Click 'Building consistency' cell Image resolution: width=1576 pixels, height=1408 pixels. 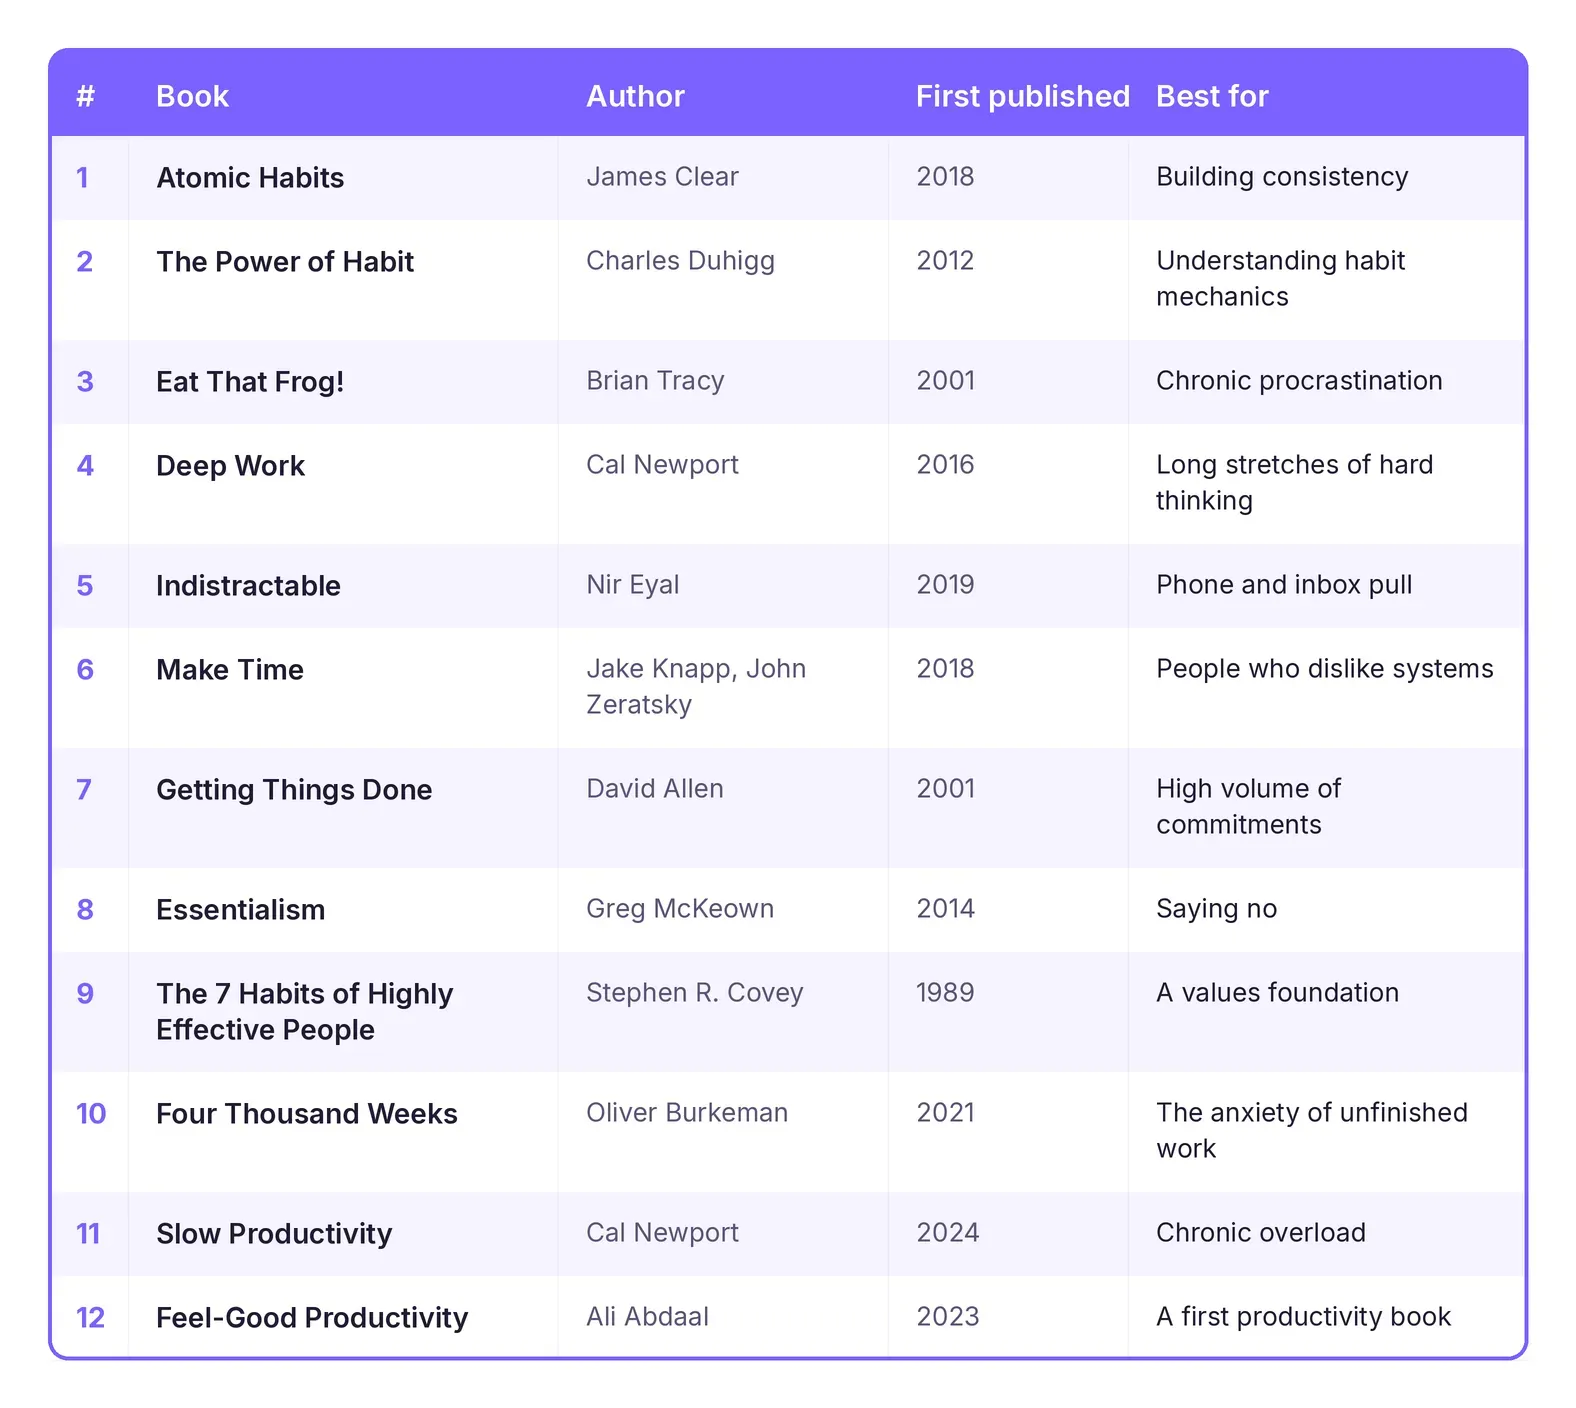coord(1282,177)
